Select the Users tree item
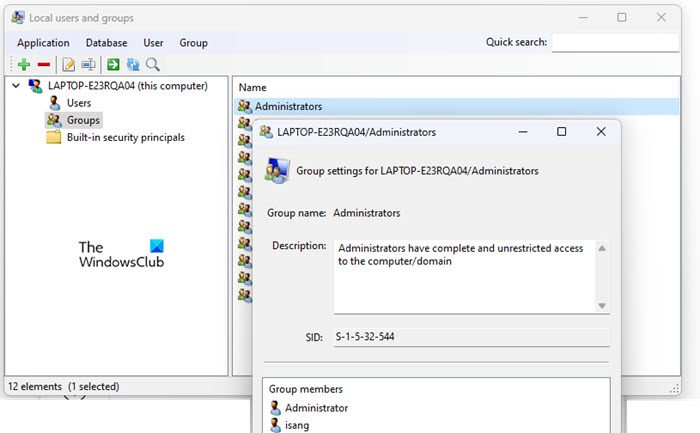The height and width of the screenshot is (433, 700). click(79, 103)
